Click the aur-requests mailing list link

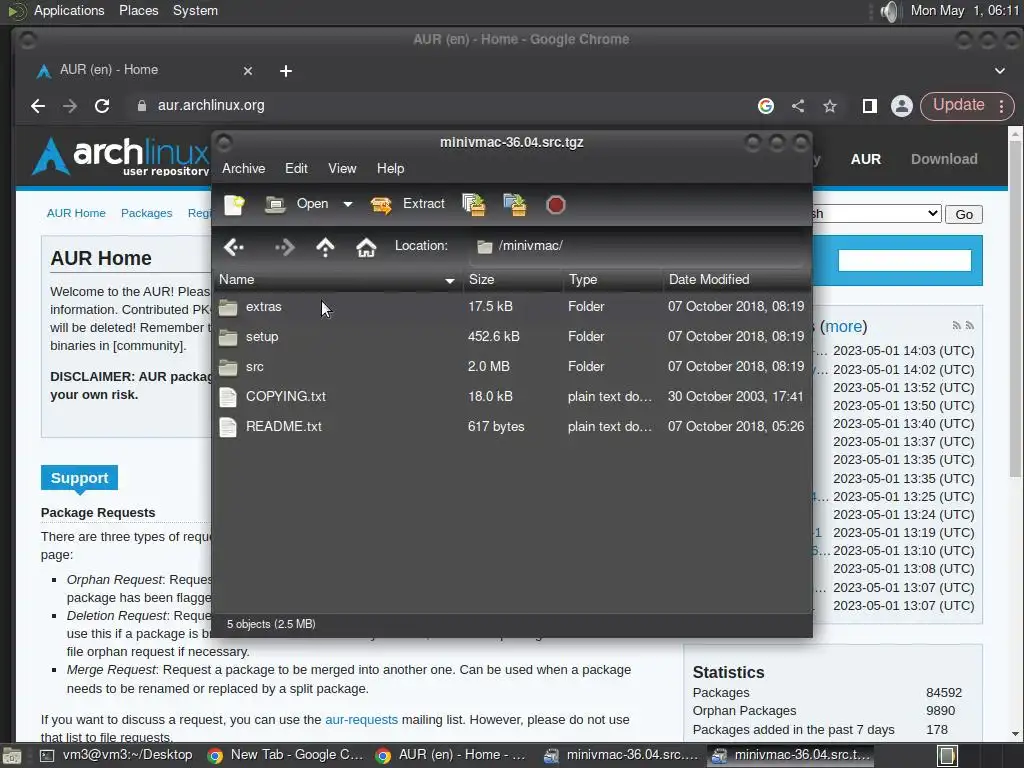(x=361, y=720)
